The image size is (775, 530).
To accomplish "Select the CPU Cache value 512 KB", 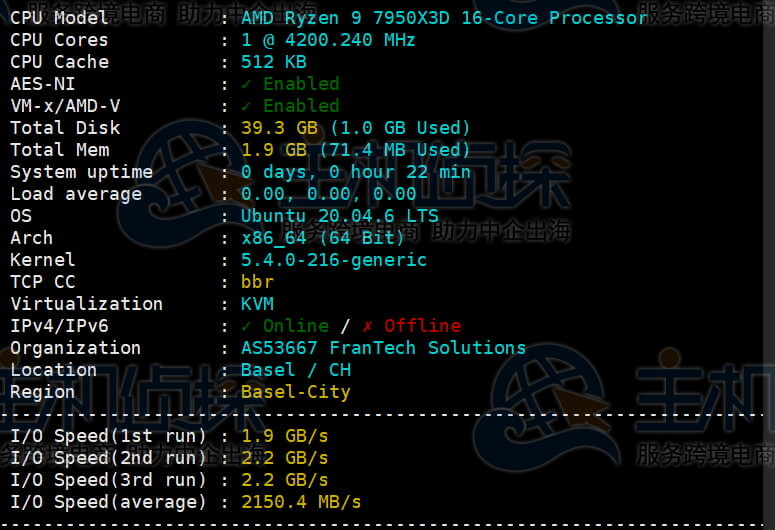I will pos(274,62).
